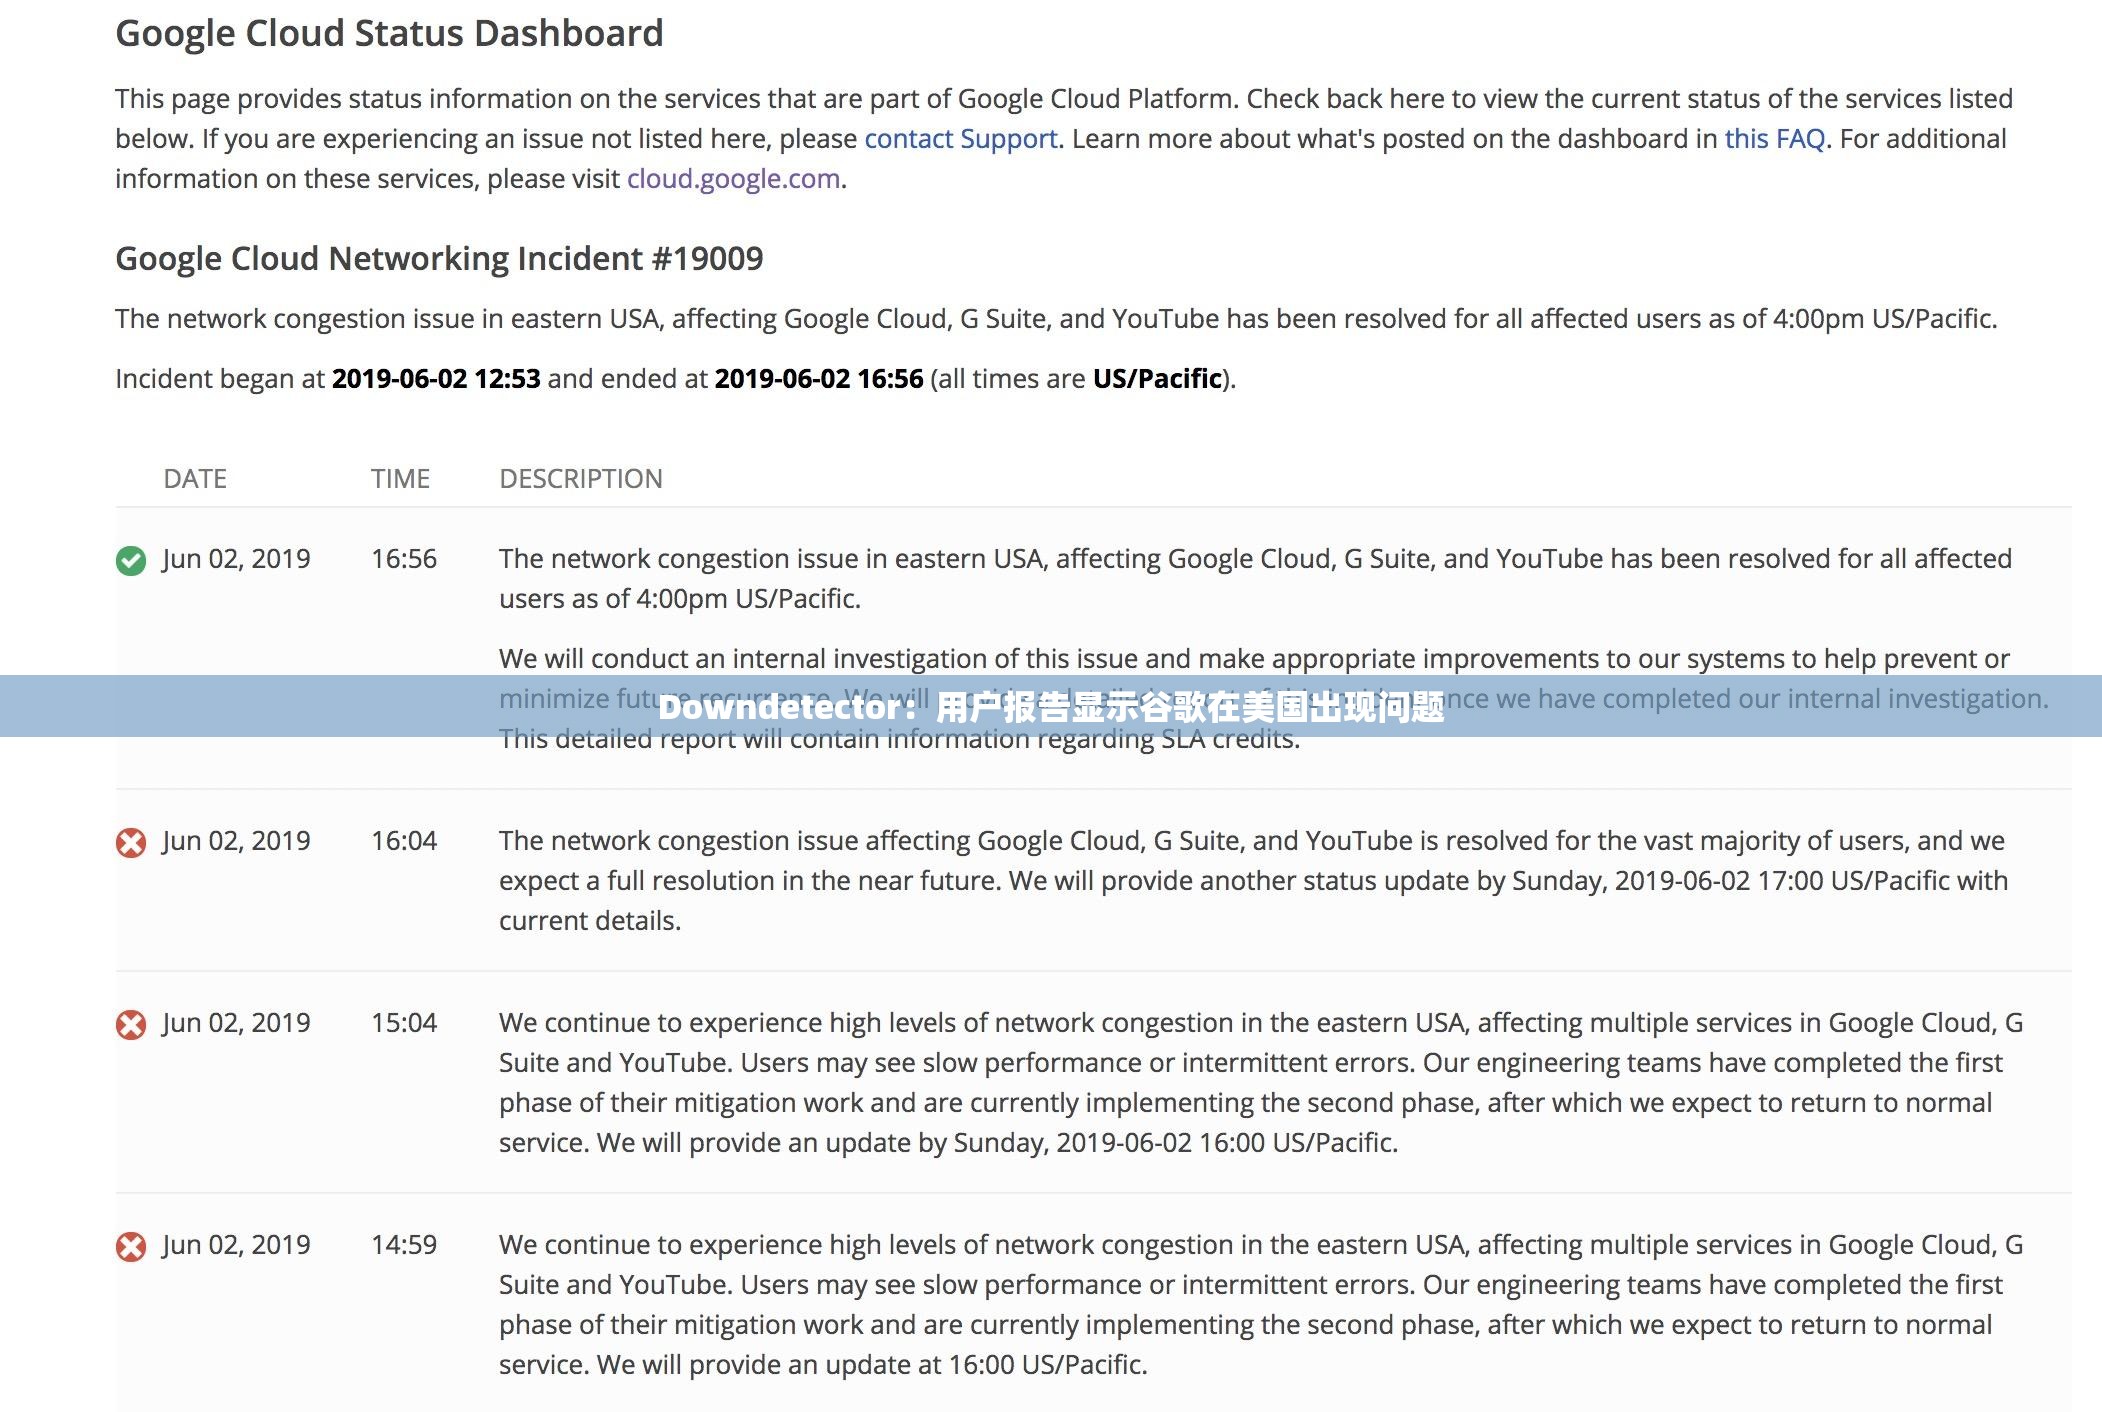Click the Jun 02, 2019 date at 15:04
2102x1412 pixels.
tap(236, 1023)
